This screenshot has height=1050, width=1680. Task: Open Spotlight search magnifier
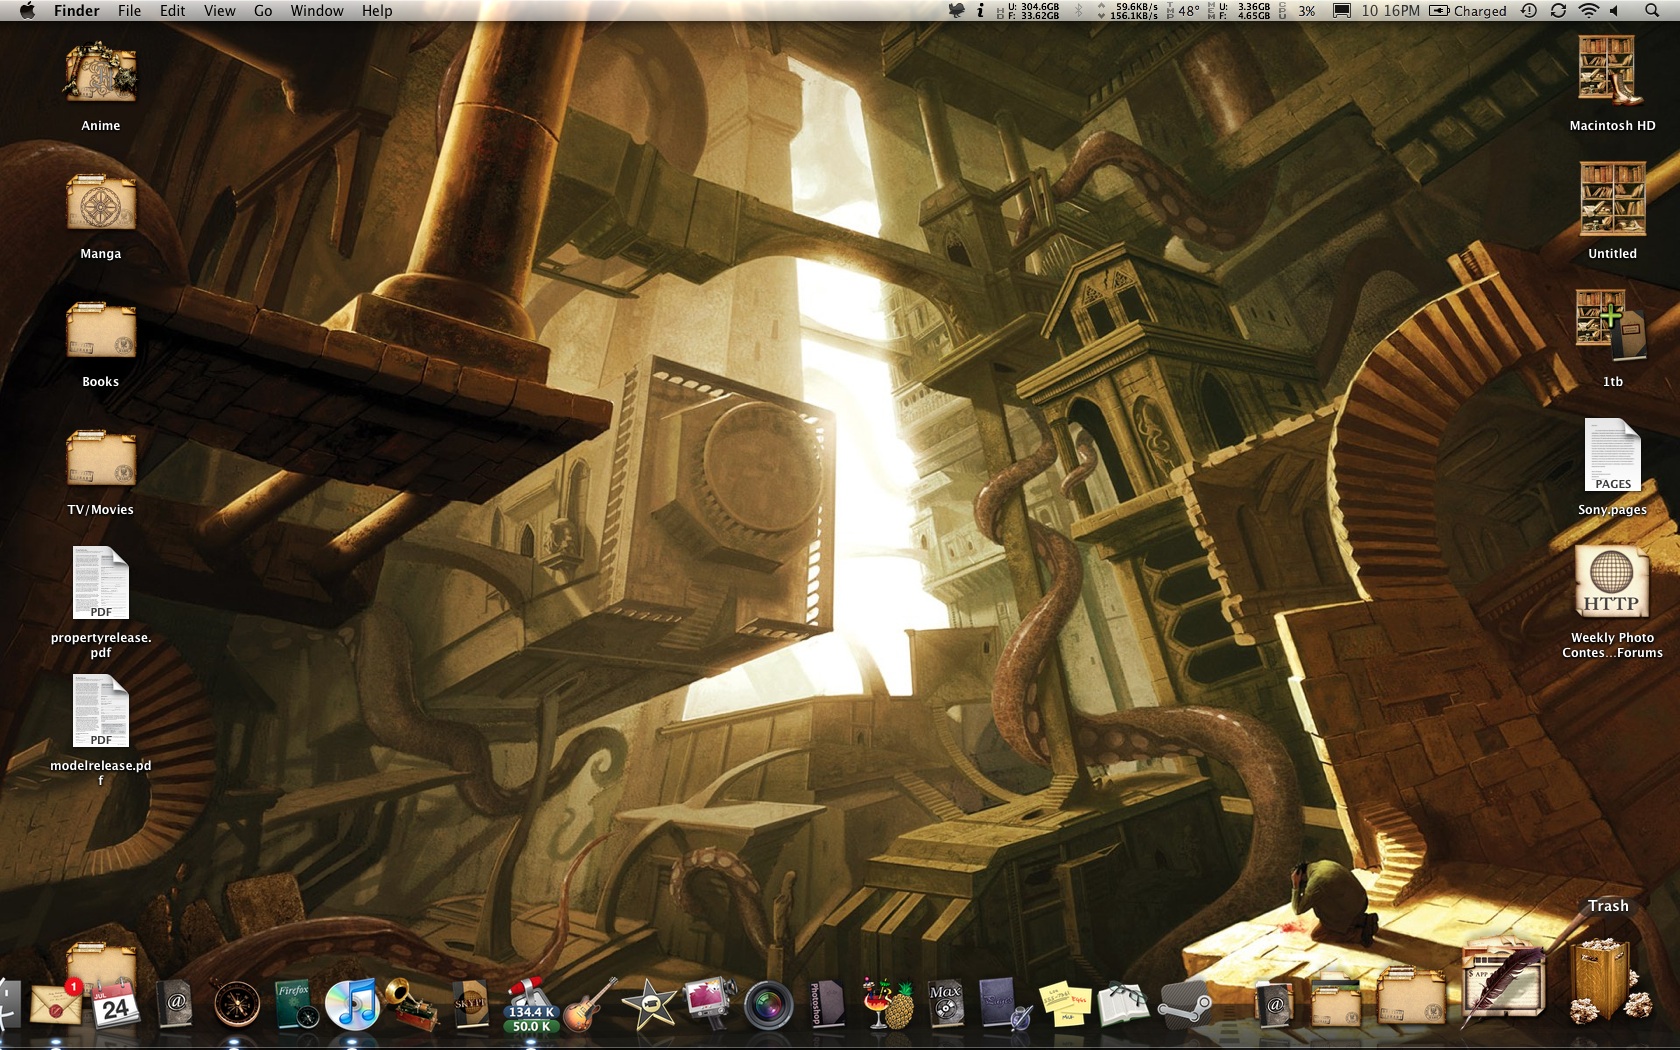coord(1652,11)
